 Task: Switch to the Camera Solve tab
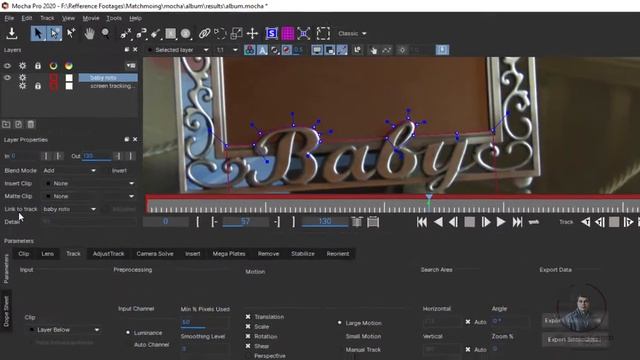click(x=155, y=253)
